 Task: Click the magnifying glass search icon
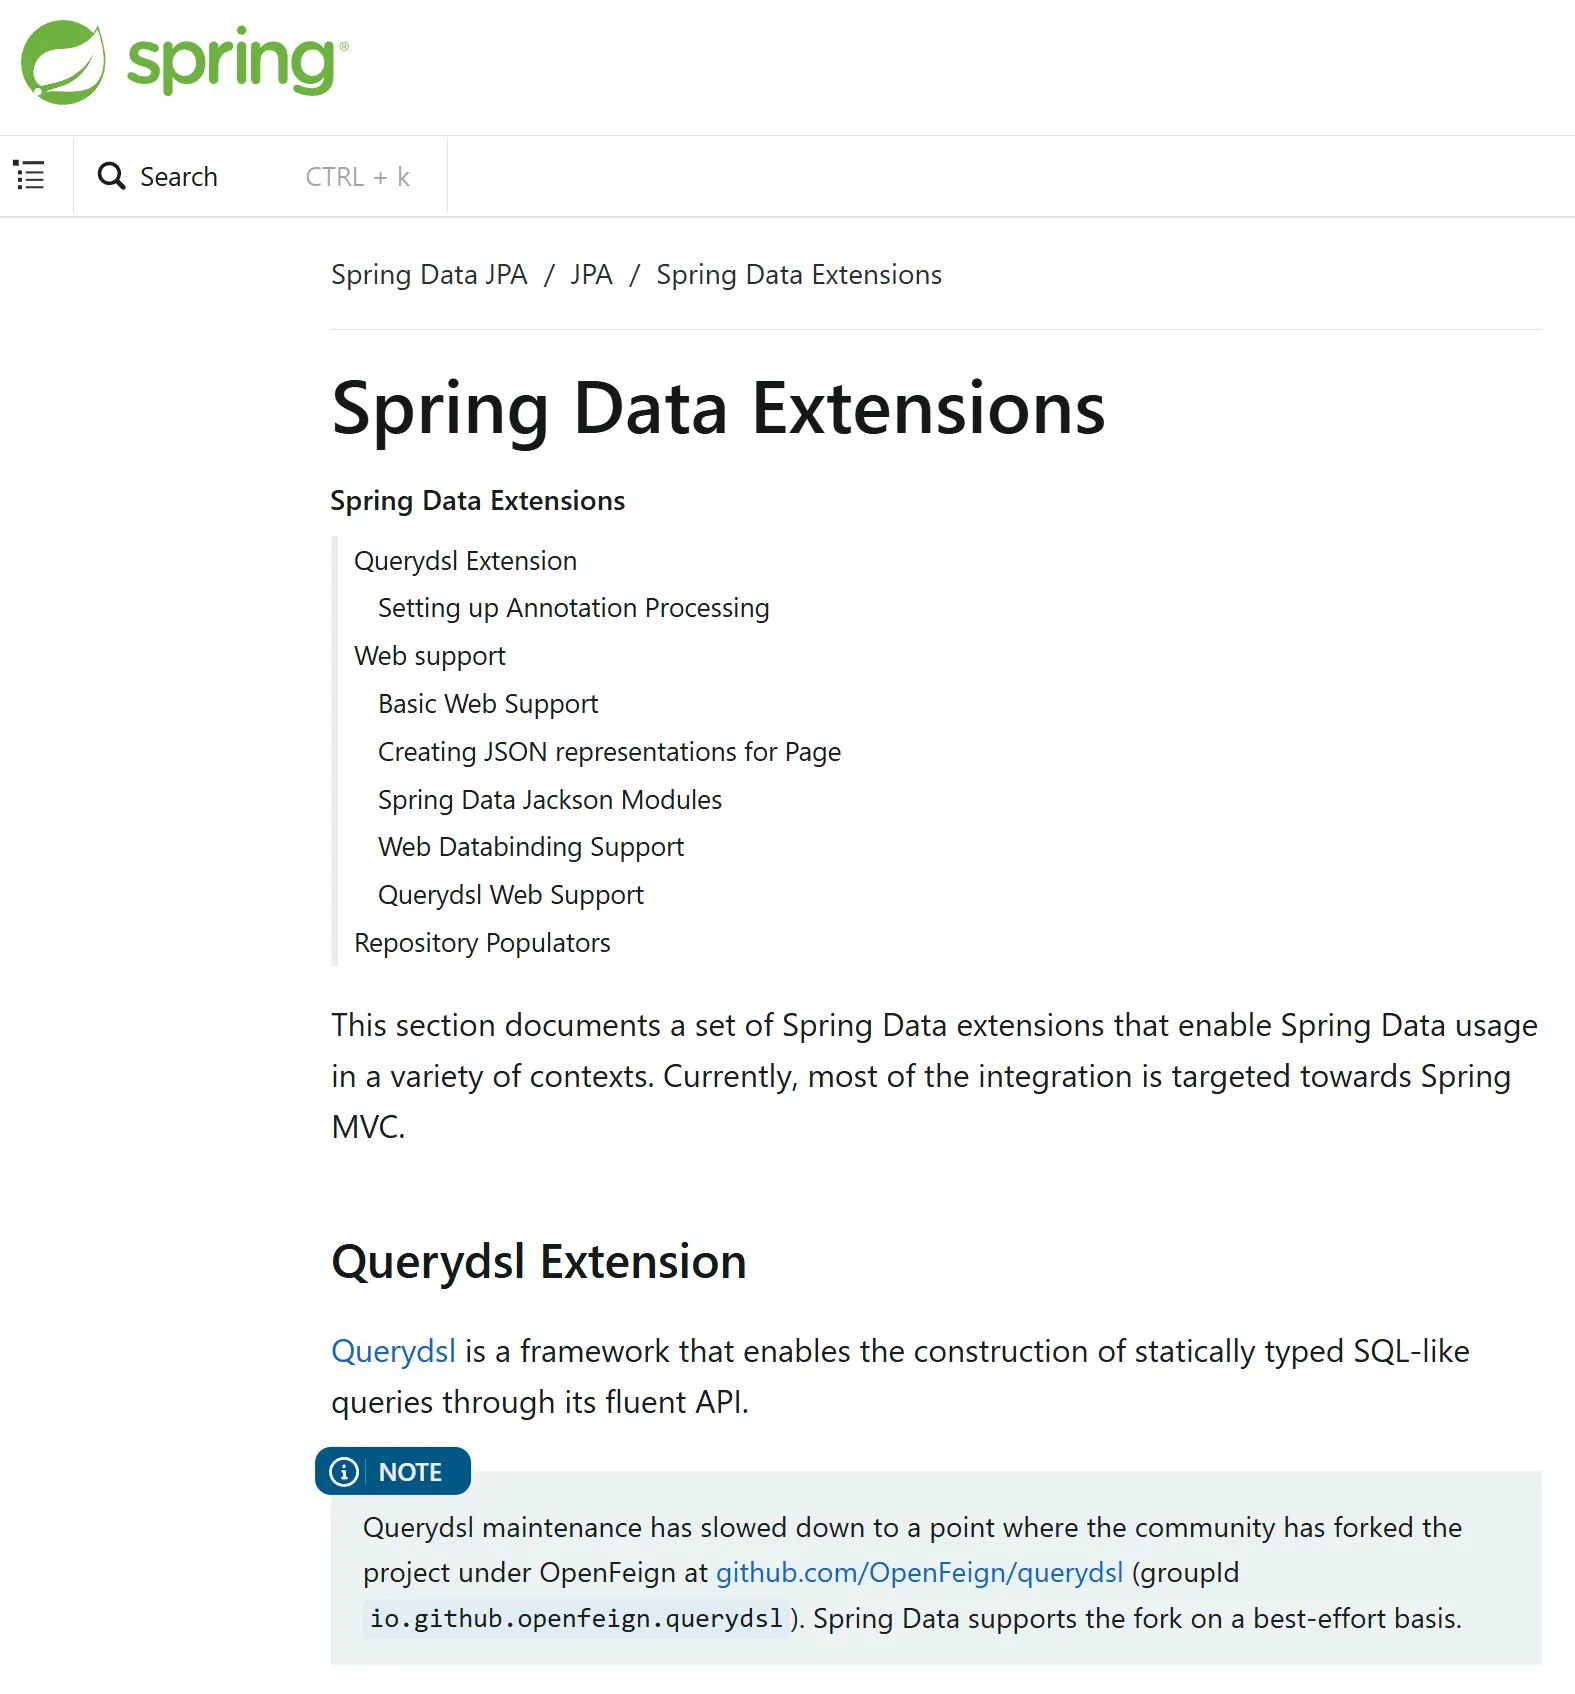[111, 176]
